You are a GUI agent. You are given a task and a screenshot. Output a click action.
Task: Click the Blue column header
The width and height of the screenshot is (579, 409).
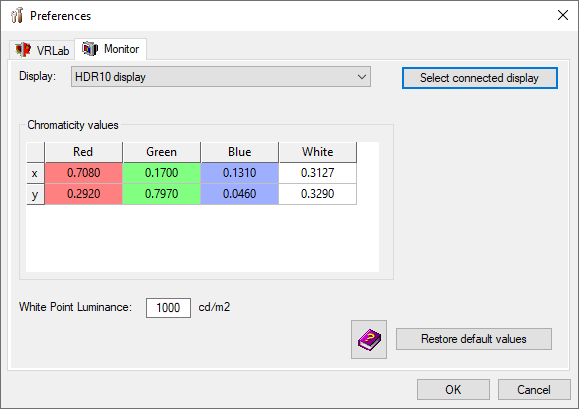(239, 152)
